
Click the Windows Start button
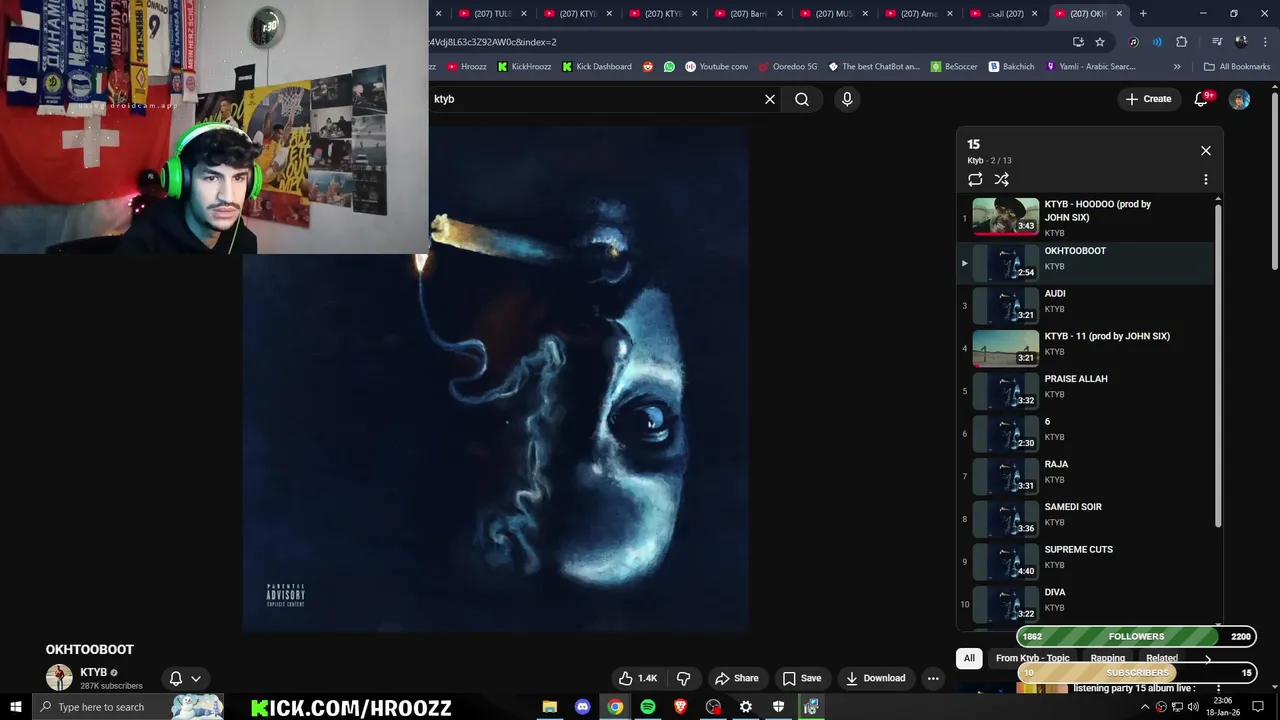click(x=16, y=707)
